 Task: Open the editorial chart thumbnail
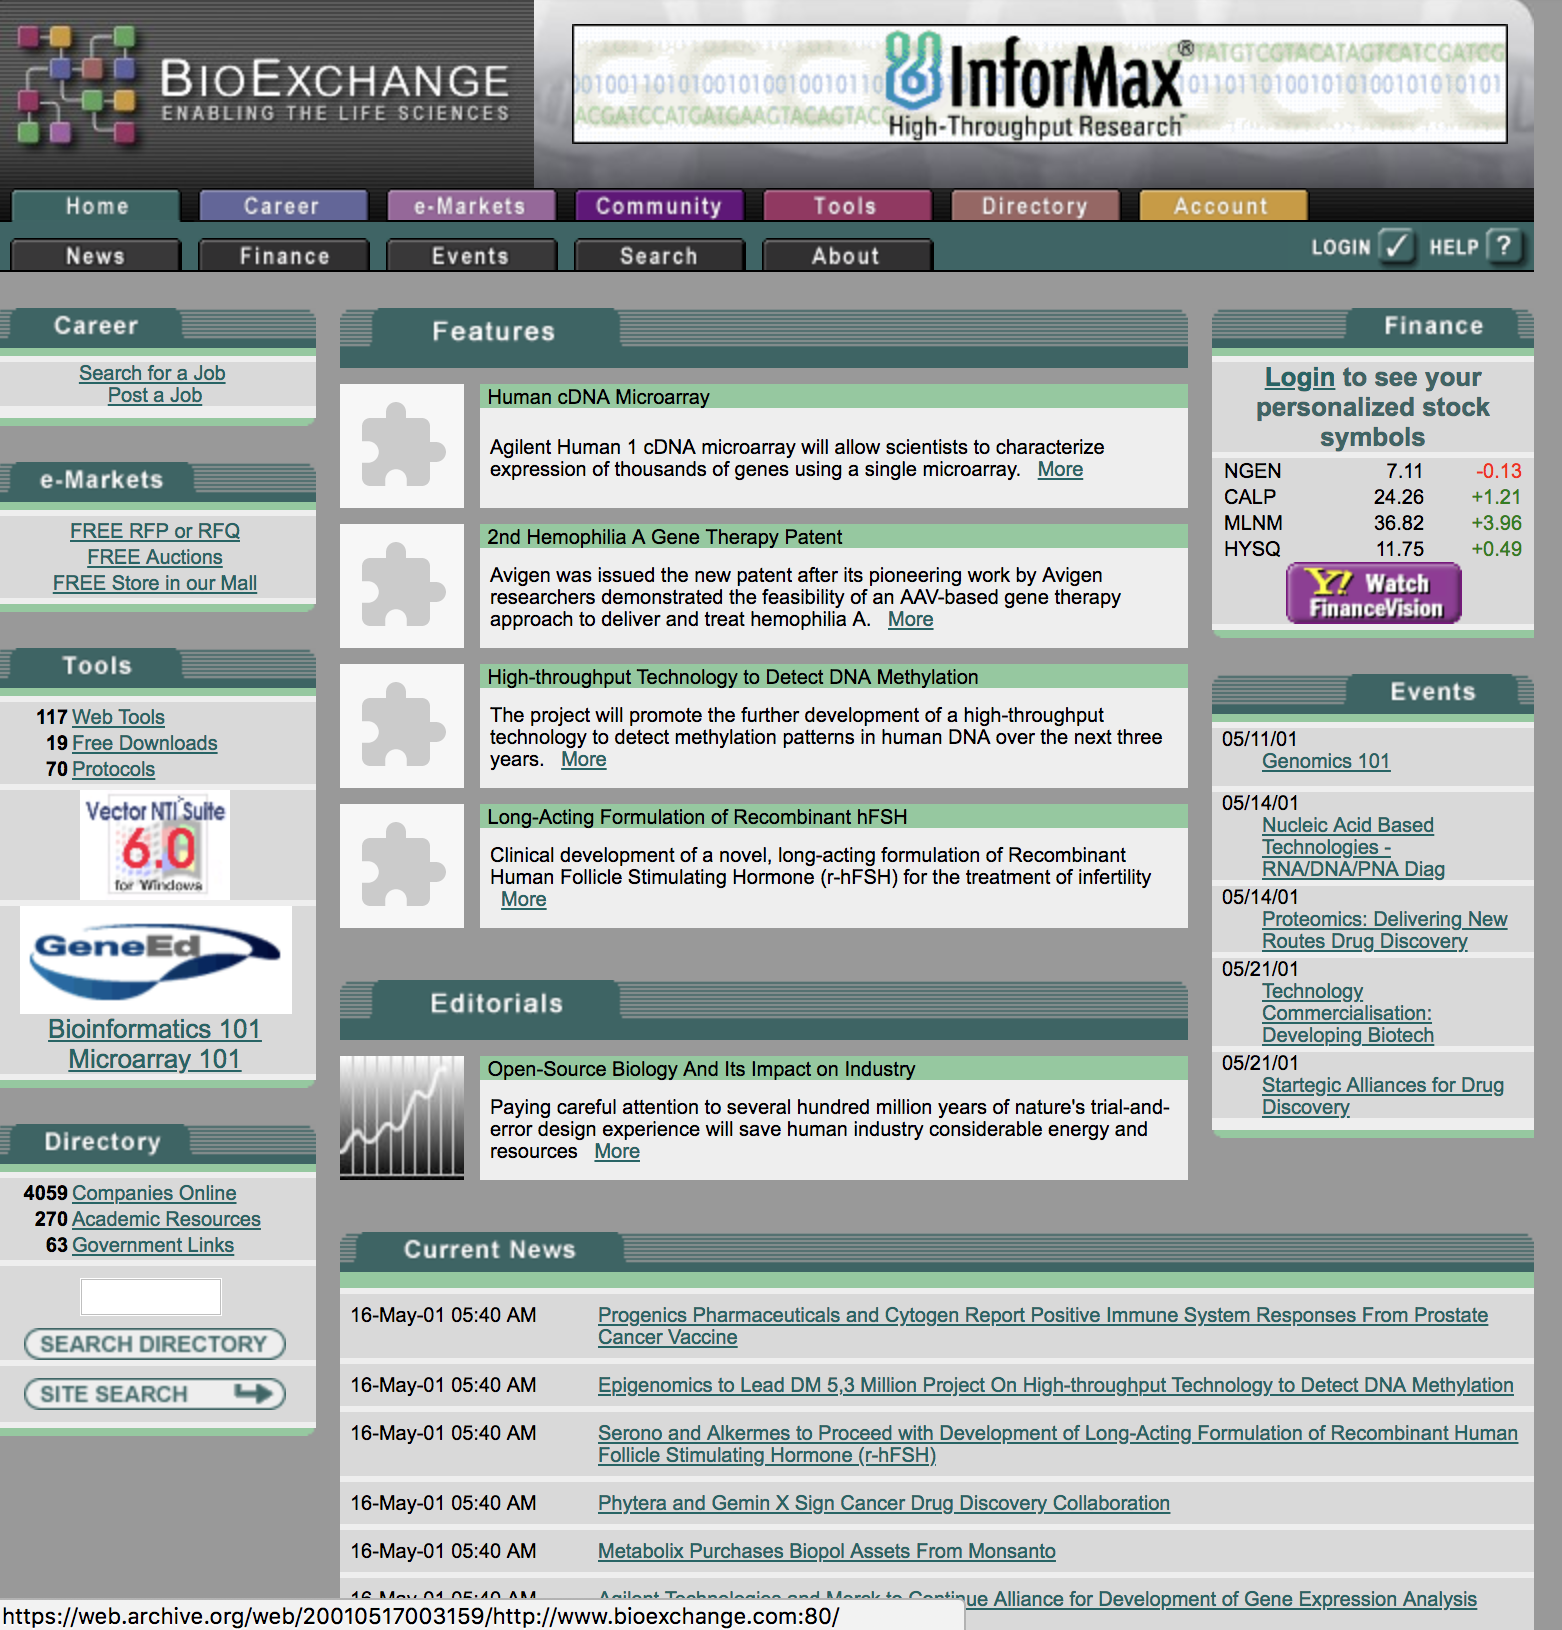[x=402, y=1118]
